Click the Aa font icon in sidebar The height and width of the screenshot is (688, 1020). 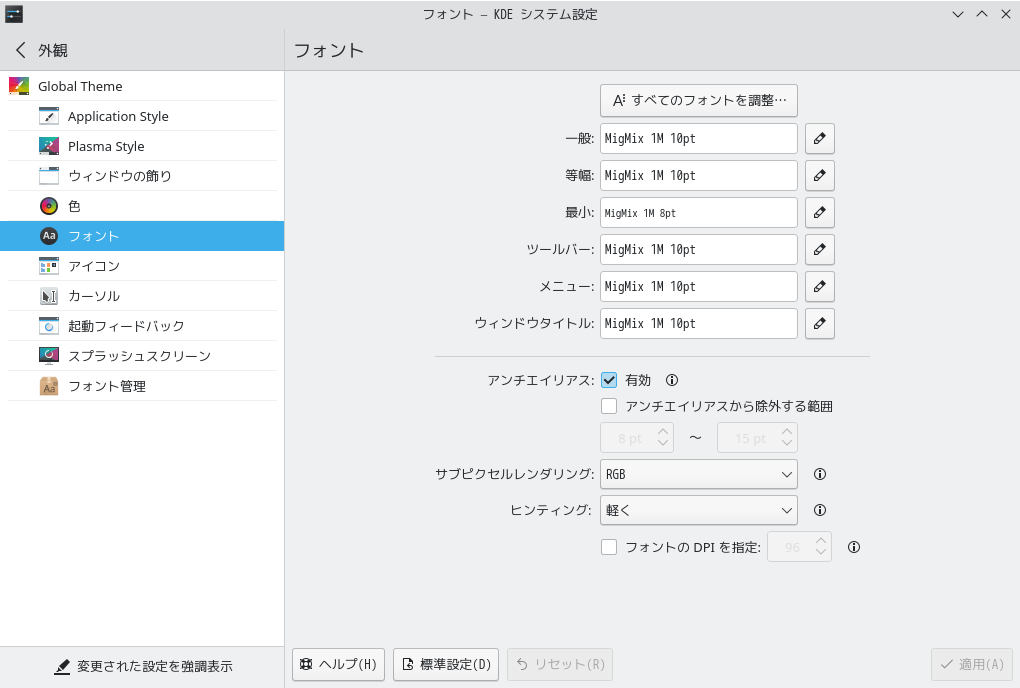49,235
